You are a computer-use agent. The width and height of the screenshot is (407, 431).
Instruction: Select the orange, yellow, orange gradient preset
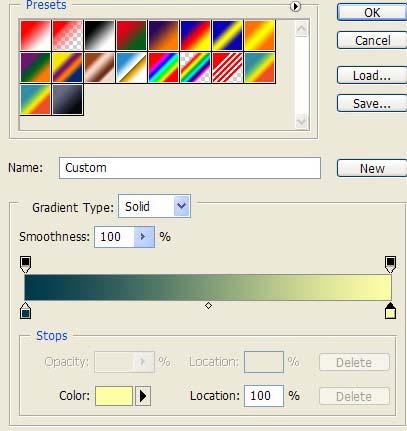(x=259, y=36)
